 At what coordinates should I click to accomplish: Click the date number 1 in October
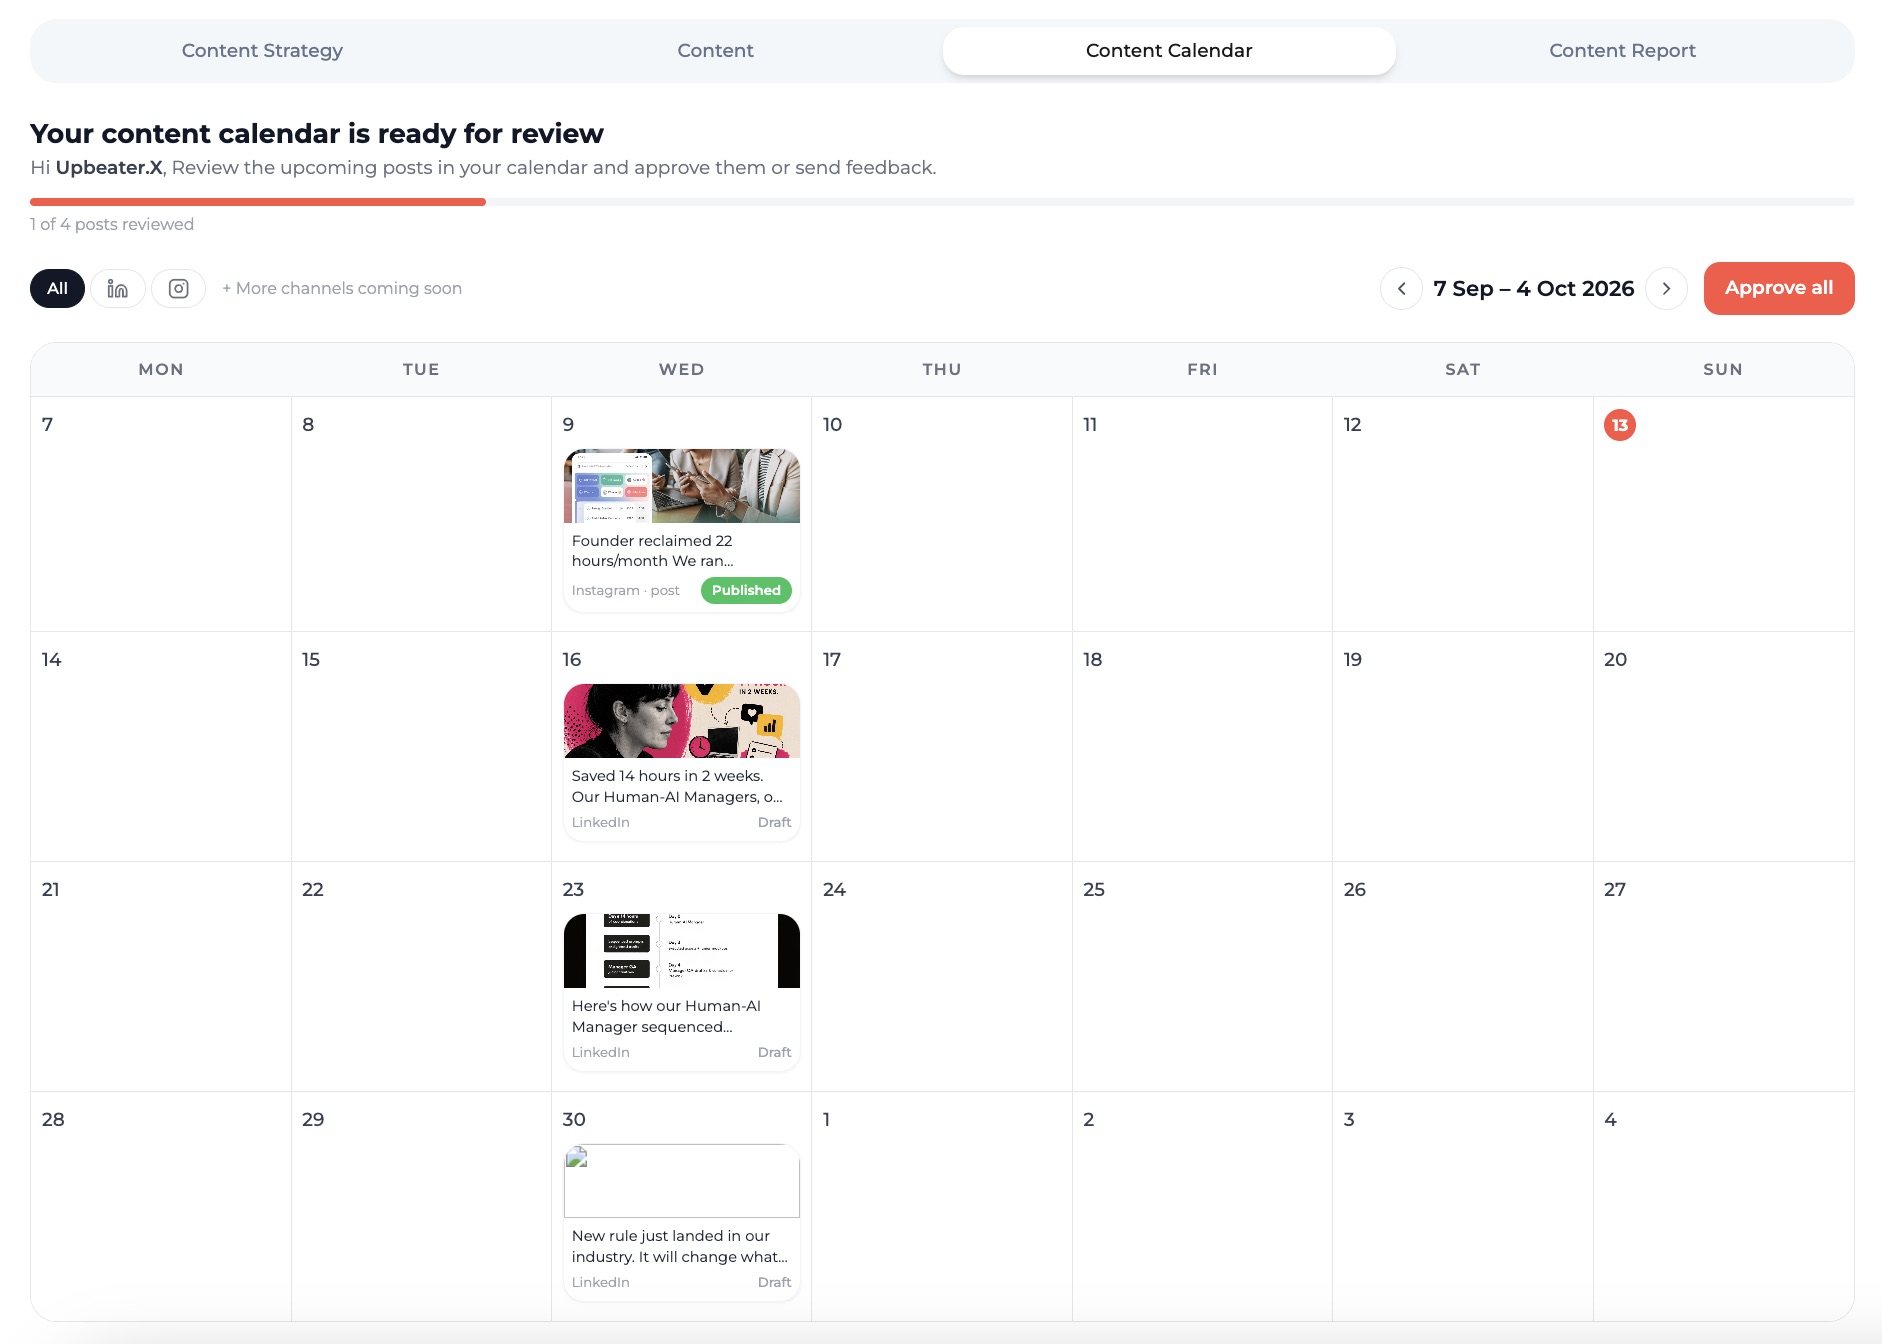tap(826, 1119)
